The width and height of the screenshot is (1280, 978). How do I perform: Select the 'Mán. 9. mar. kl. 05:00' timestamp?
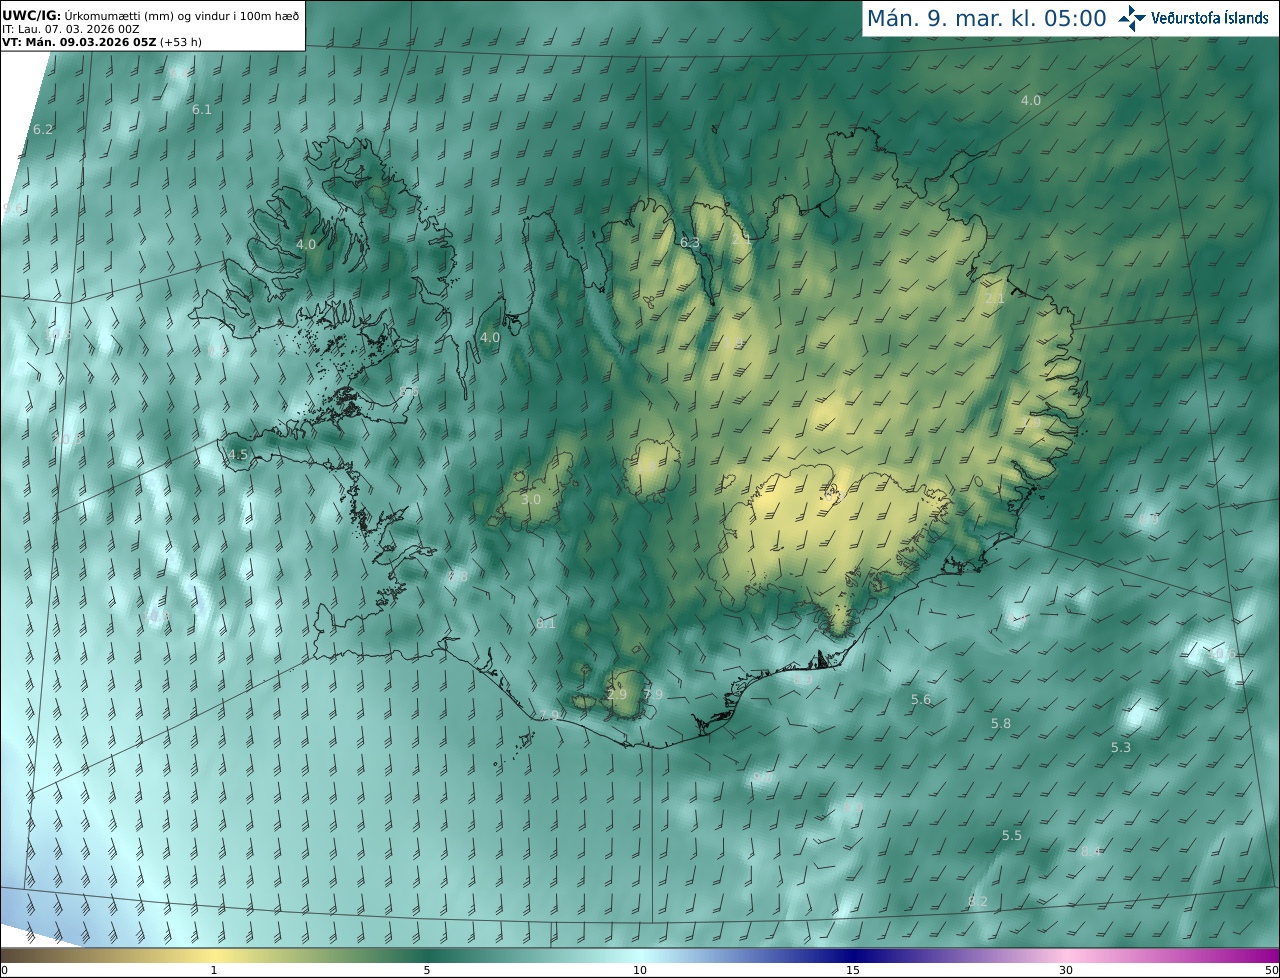coord(986,18)
